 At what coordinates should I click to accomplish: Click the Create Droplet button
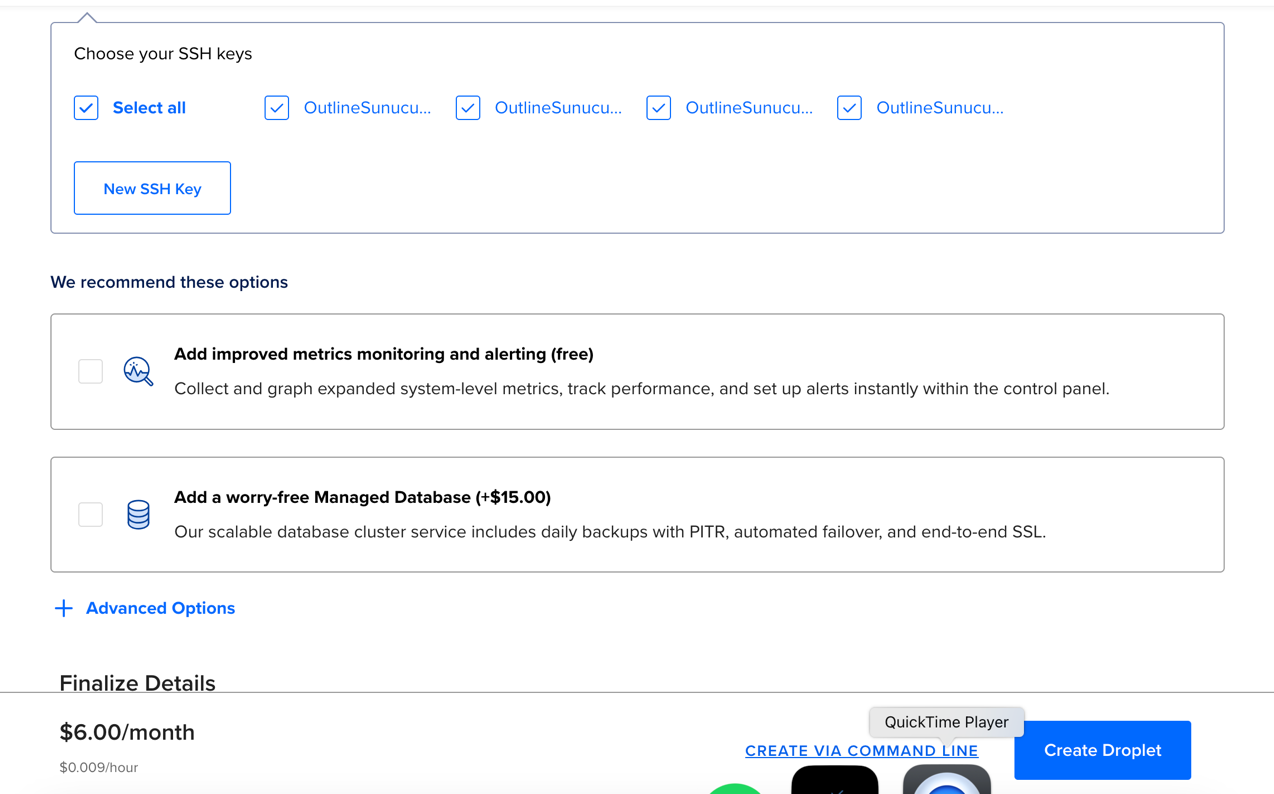[x=1102, y=750]
